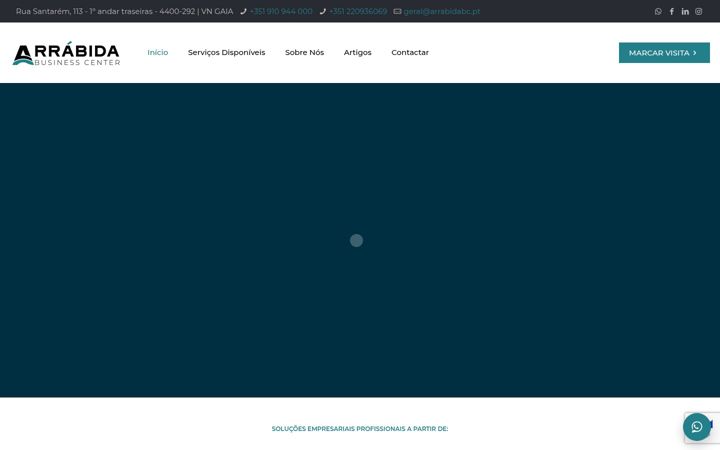Open the Sobre Nós menu item
The image size is (720, 450).
(x=304, y=52)
